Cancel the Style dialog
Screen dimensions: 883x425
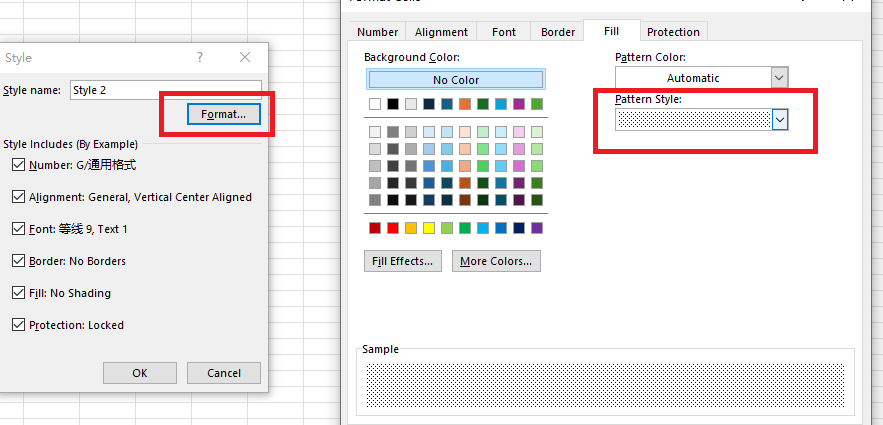(x=224, y=373)
